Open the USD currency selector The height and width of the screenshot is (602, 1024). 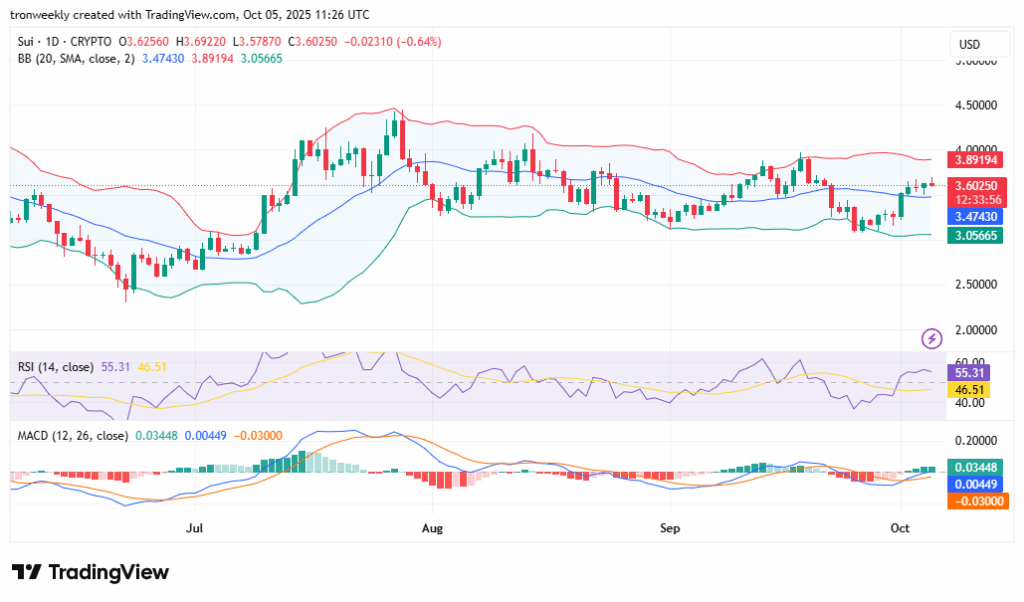969,45
